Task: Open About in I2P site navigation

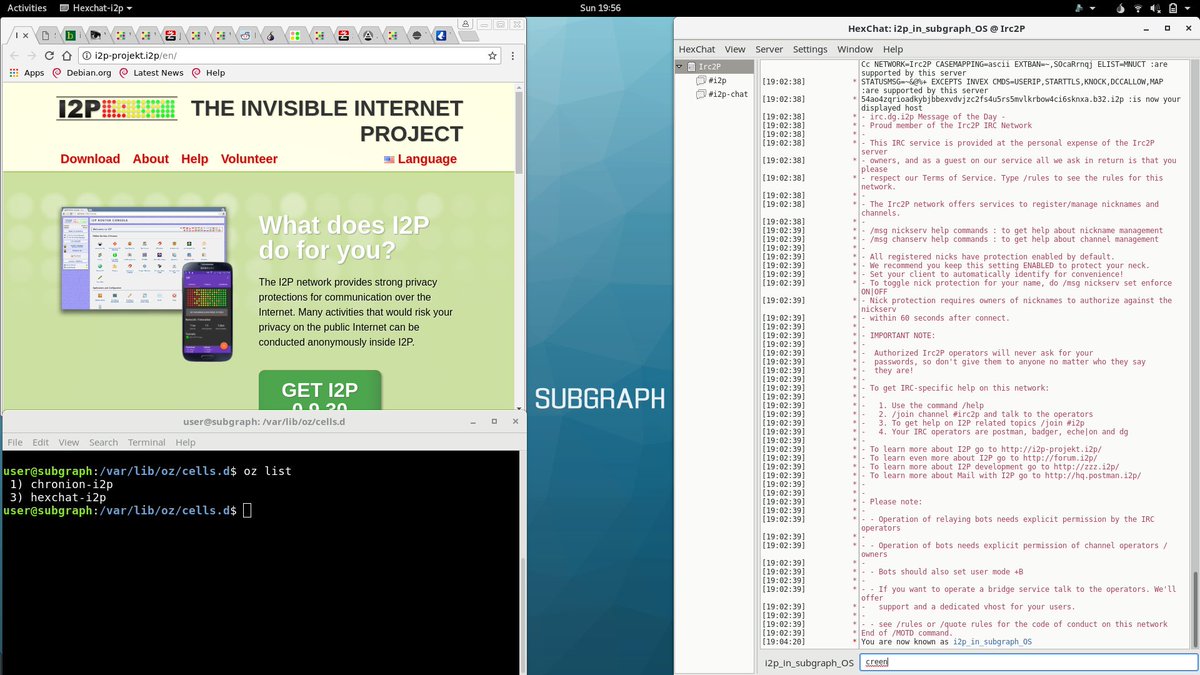Action: (151, 159)
